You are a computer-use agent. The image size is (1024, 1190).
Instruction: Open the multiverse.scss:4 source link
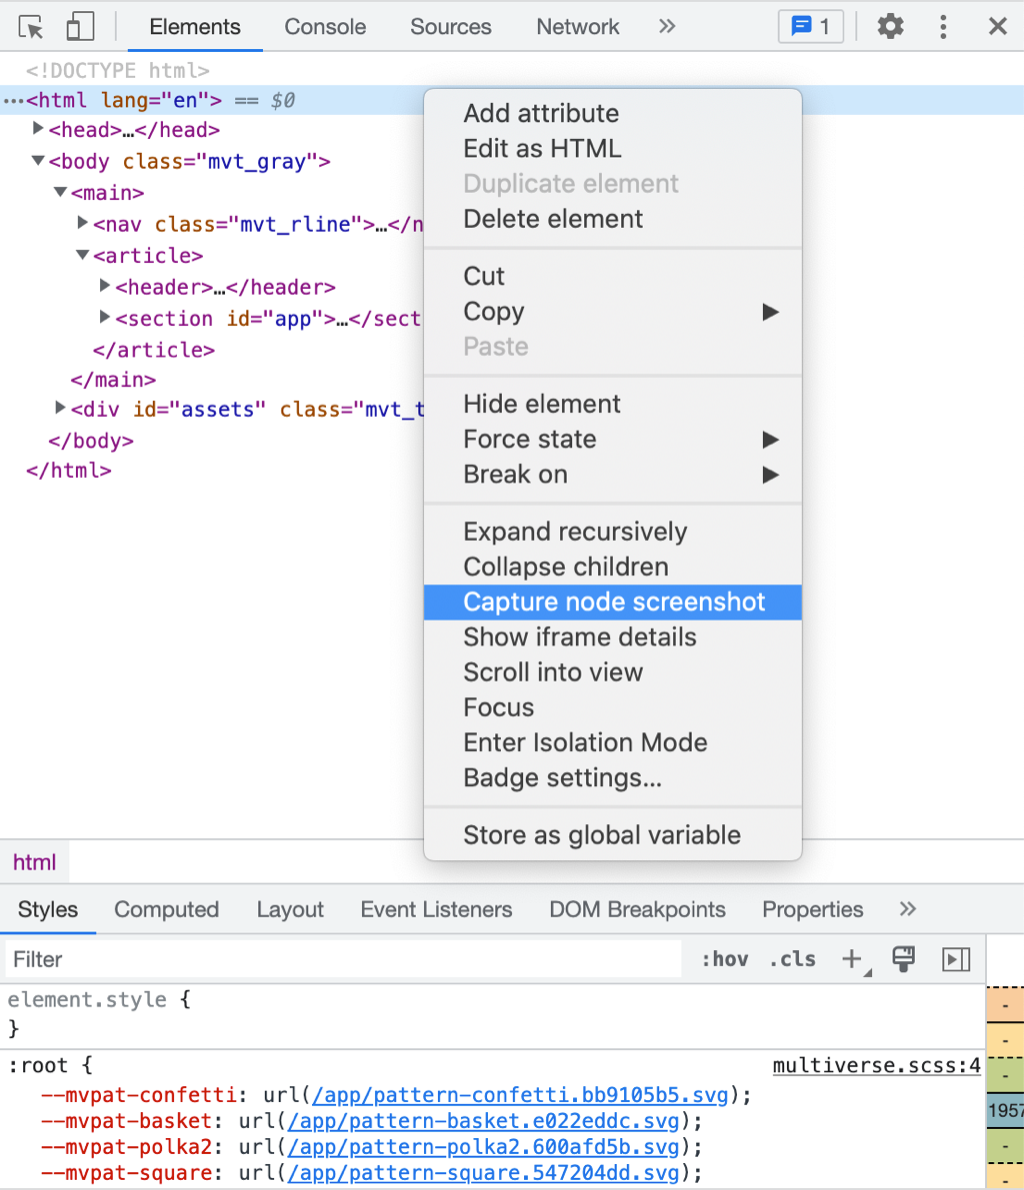coord(877,1066)
